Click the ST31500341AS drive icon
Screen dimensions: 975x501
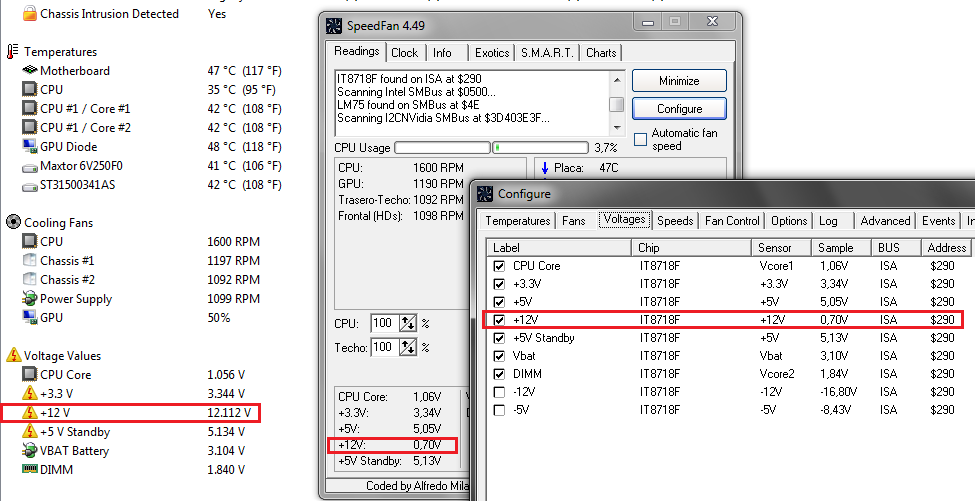pos(29,186)
